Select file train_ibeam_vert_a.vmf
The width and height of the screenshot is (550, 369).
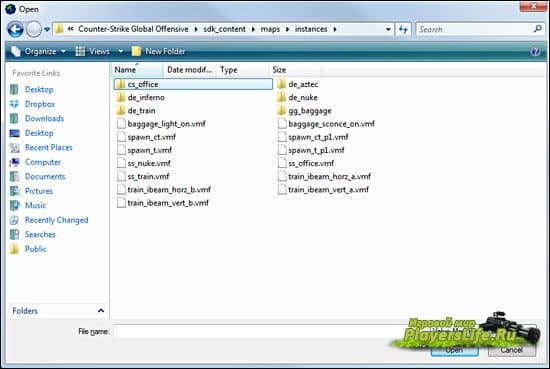[x=323, y=190]
